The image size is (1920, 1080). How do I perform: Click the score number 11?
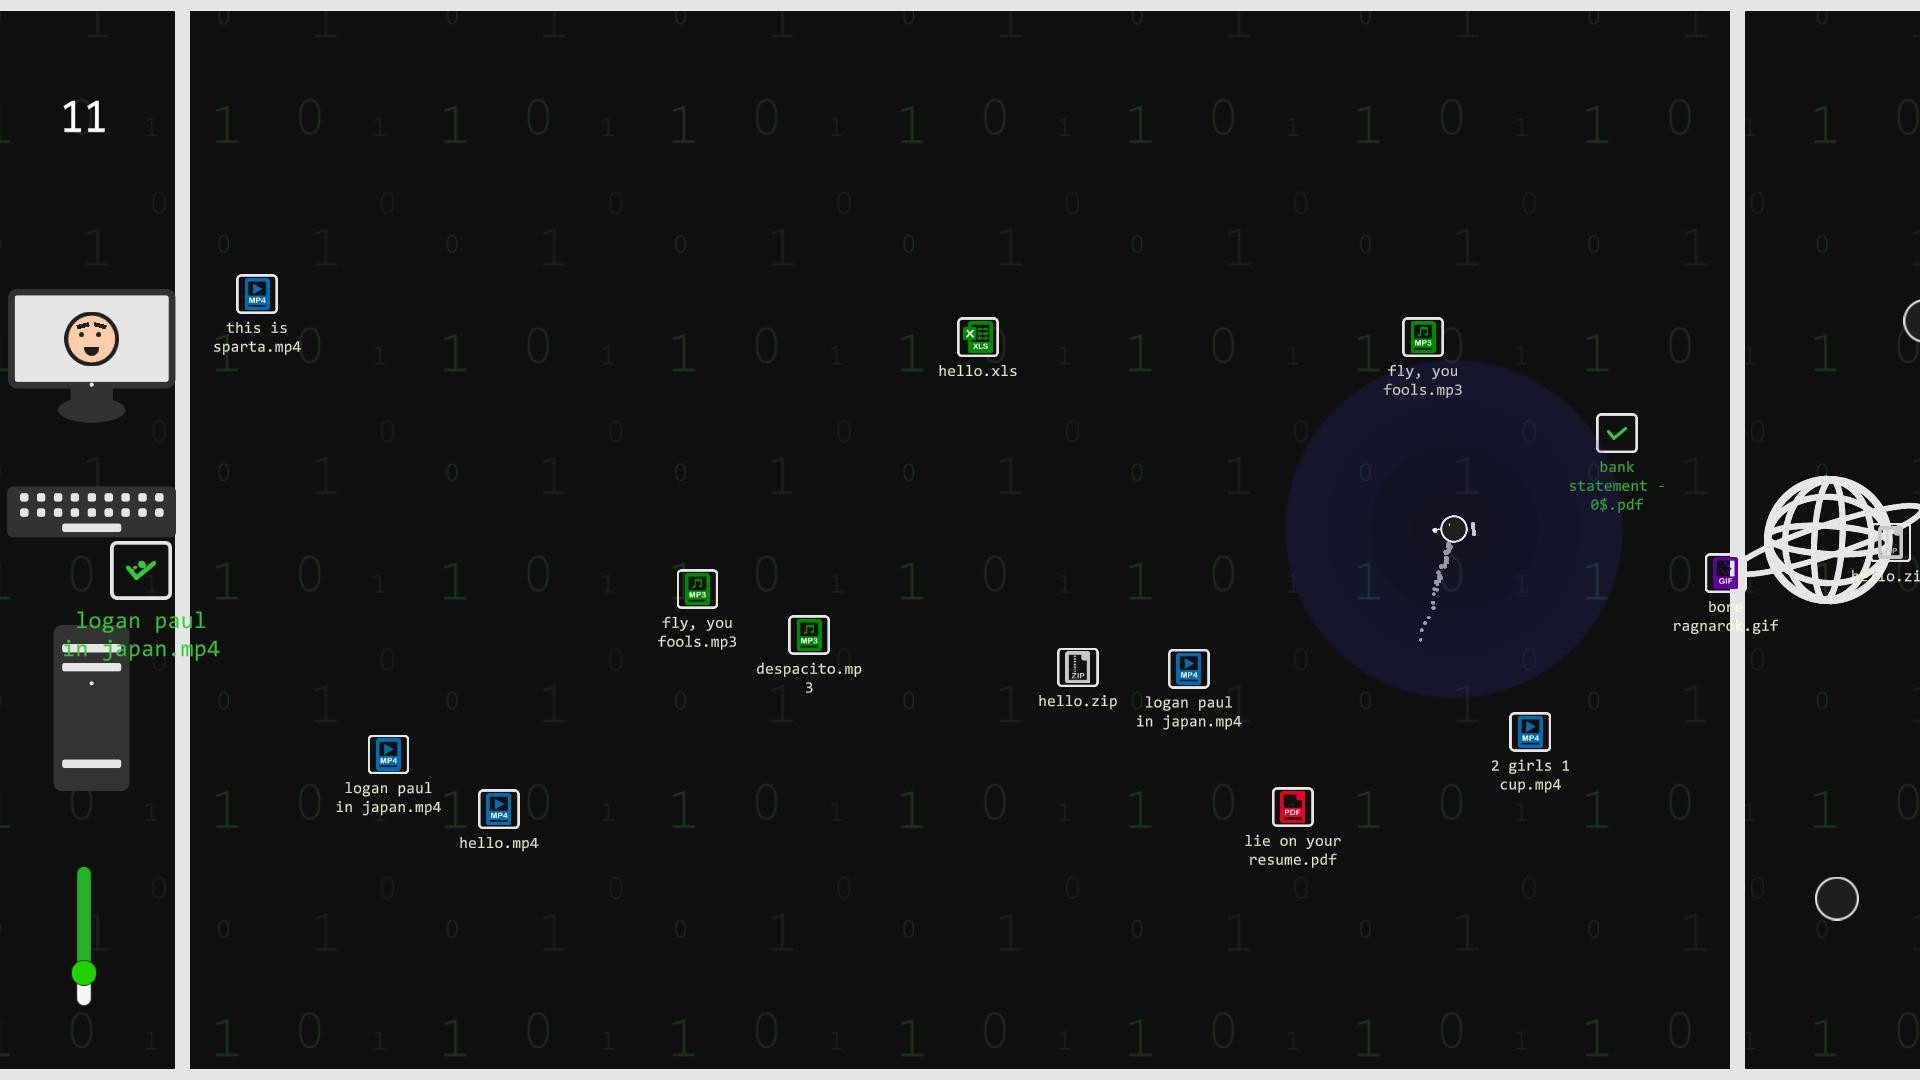[x=84, y=118]
